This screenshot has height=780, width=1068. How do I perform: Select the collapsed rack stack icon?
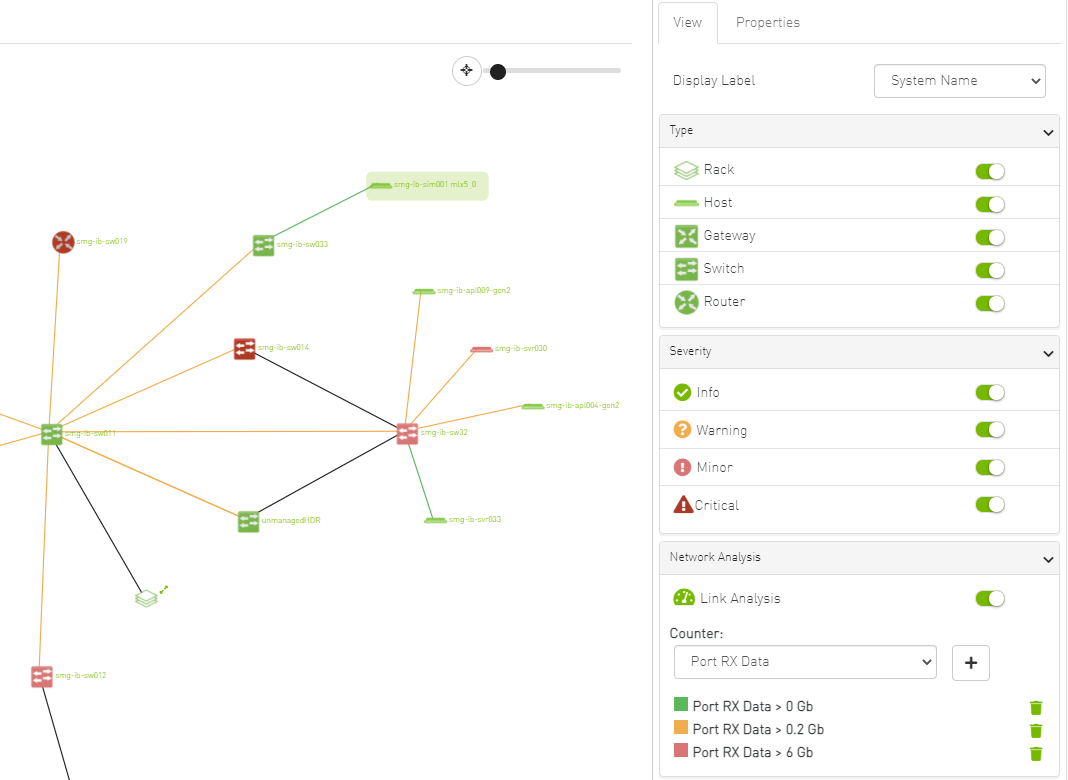click(146, 597)
